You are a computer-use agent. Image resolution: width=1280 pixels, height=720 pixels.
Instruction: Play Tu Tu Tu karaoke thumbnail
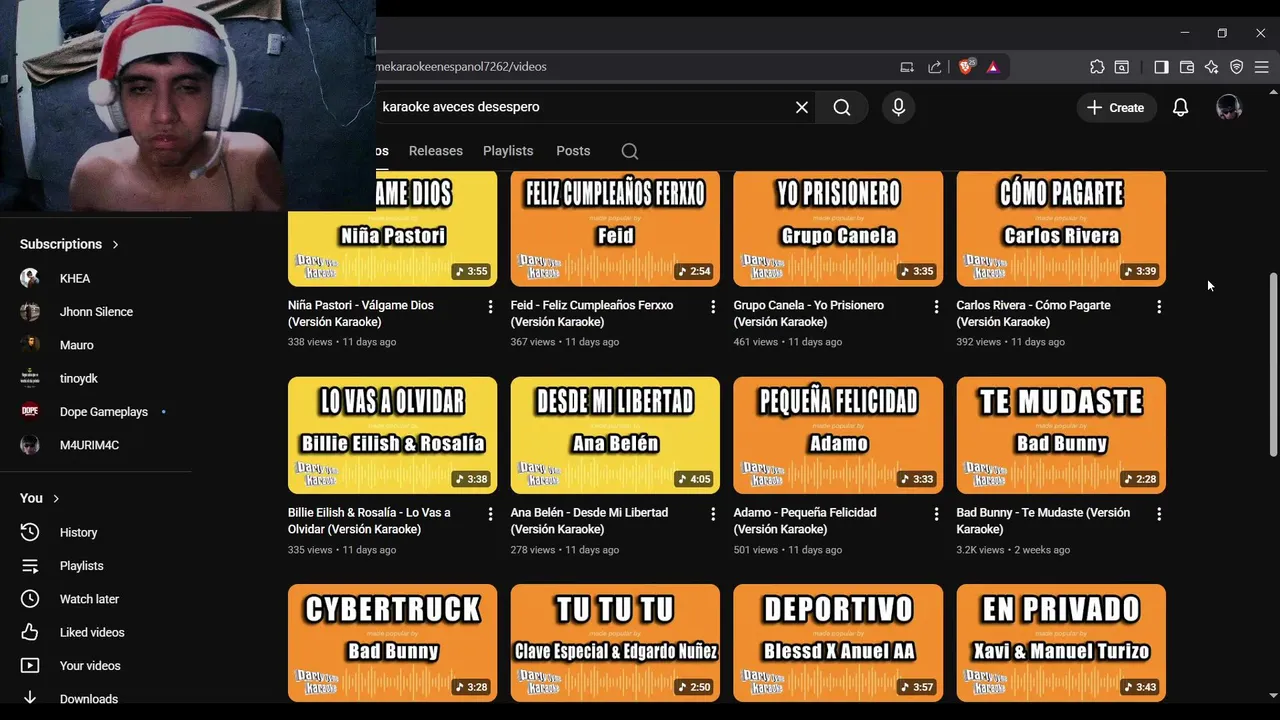pyautogui.click(x=615, y=643)
